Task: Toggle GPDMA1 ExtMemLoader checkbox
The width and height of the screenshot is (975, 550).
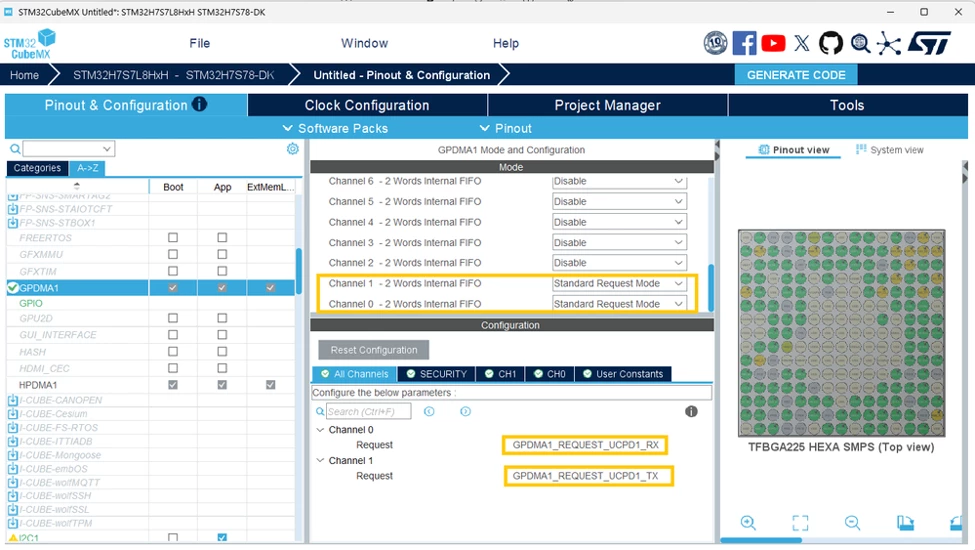Action: click(270, 288)
